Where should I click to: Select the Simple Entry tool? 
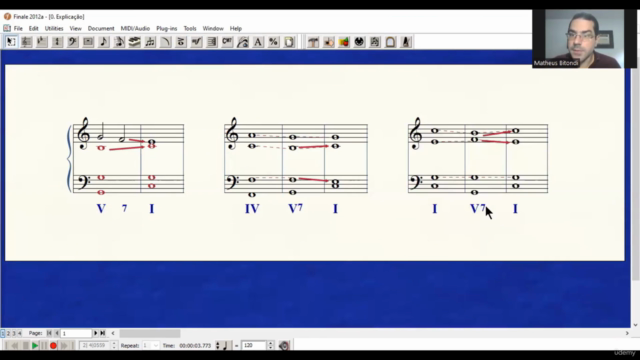click(104, 42)
